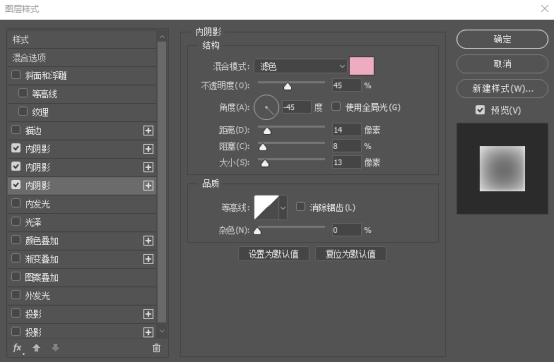Expand the 等高线 contour picker arrow
This screenshot has height=363, width=554.
(x=283, y=207)
